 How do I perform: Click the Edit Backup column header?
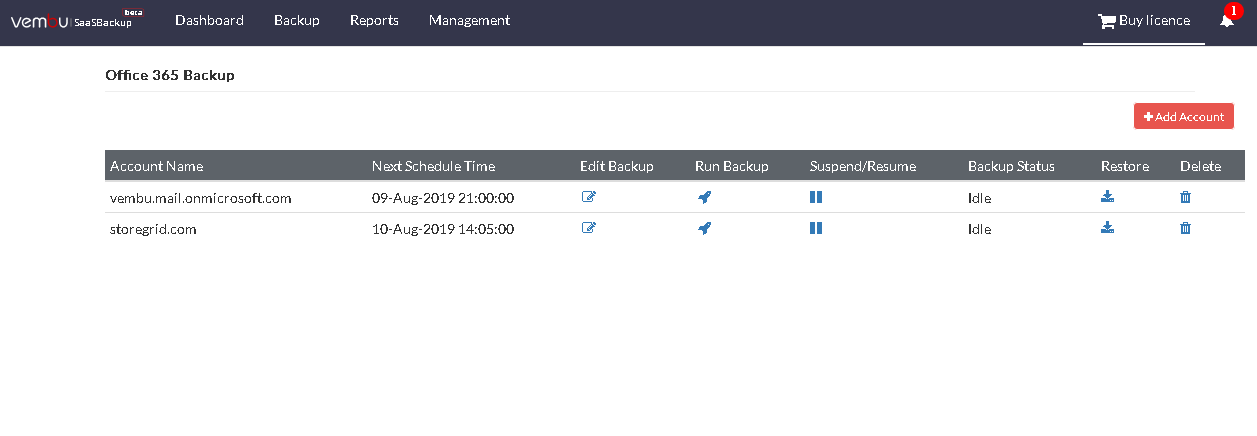617,166
